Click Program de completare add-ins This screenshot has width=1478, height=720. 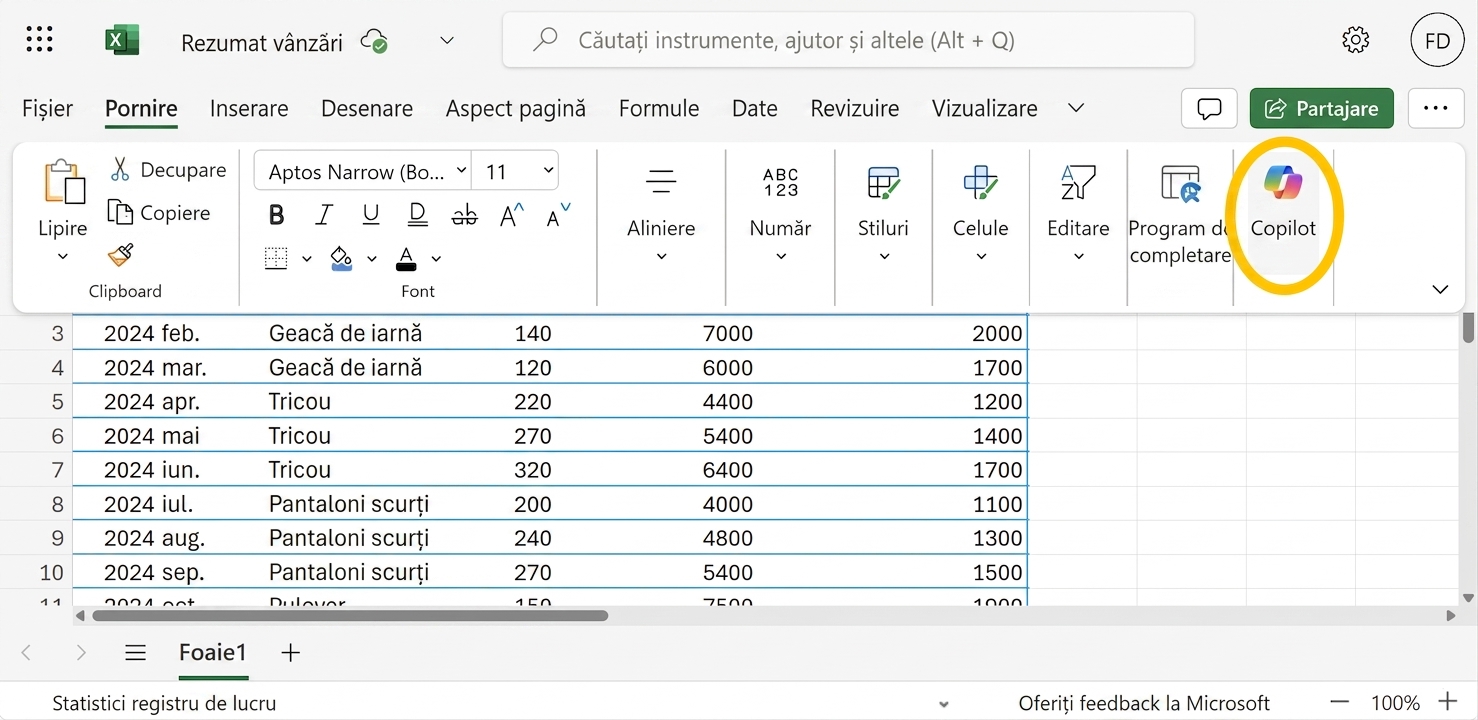click(1180, 215)
